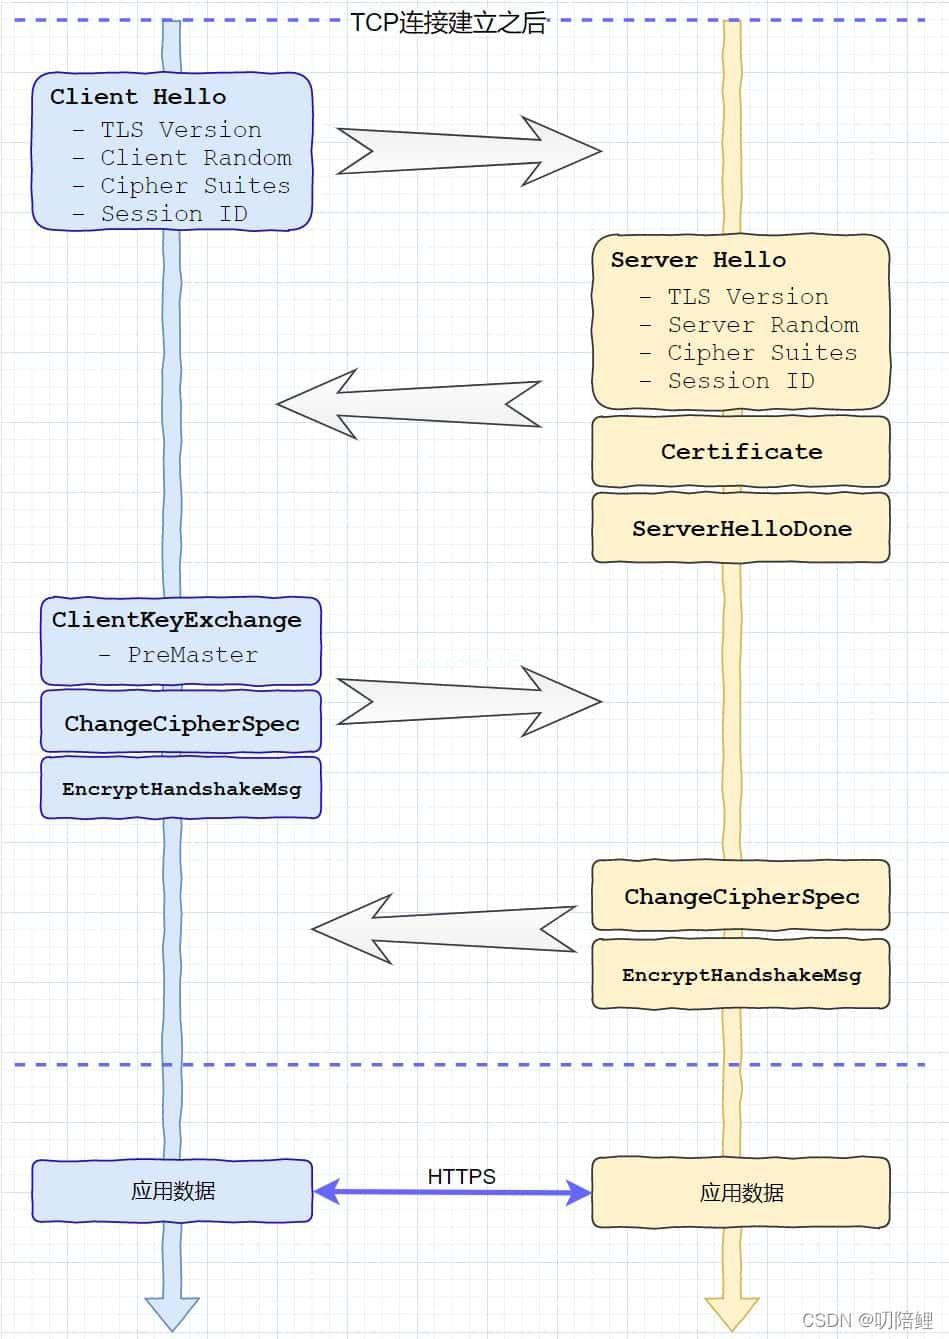Click the yellow server lifeline arrowhead
The width and height of the screenshot is (949, 1339).
click(732, 1312)
